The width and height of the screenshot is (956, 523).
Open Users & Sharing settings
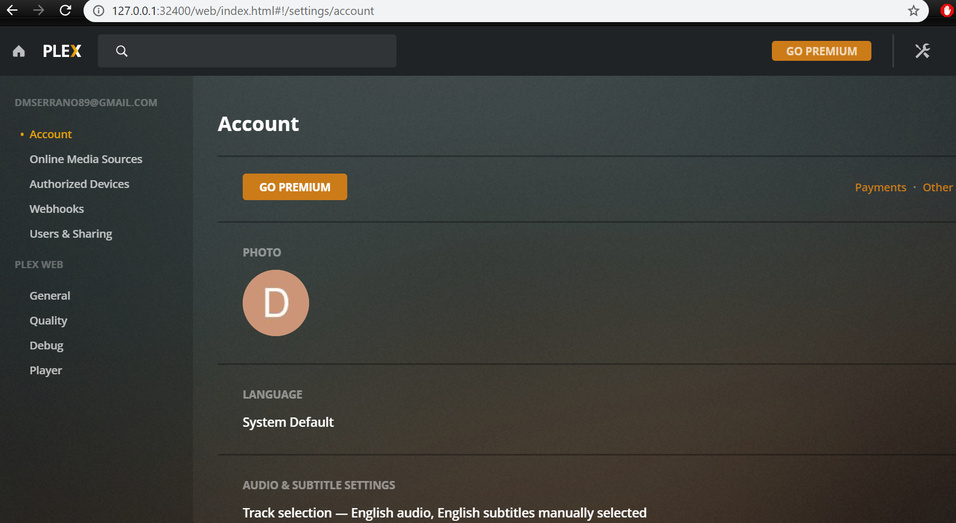71,234
